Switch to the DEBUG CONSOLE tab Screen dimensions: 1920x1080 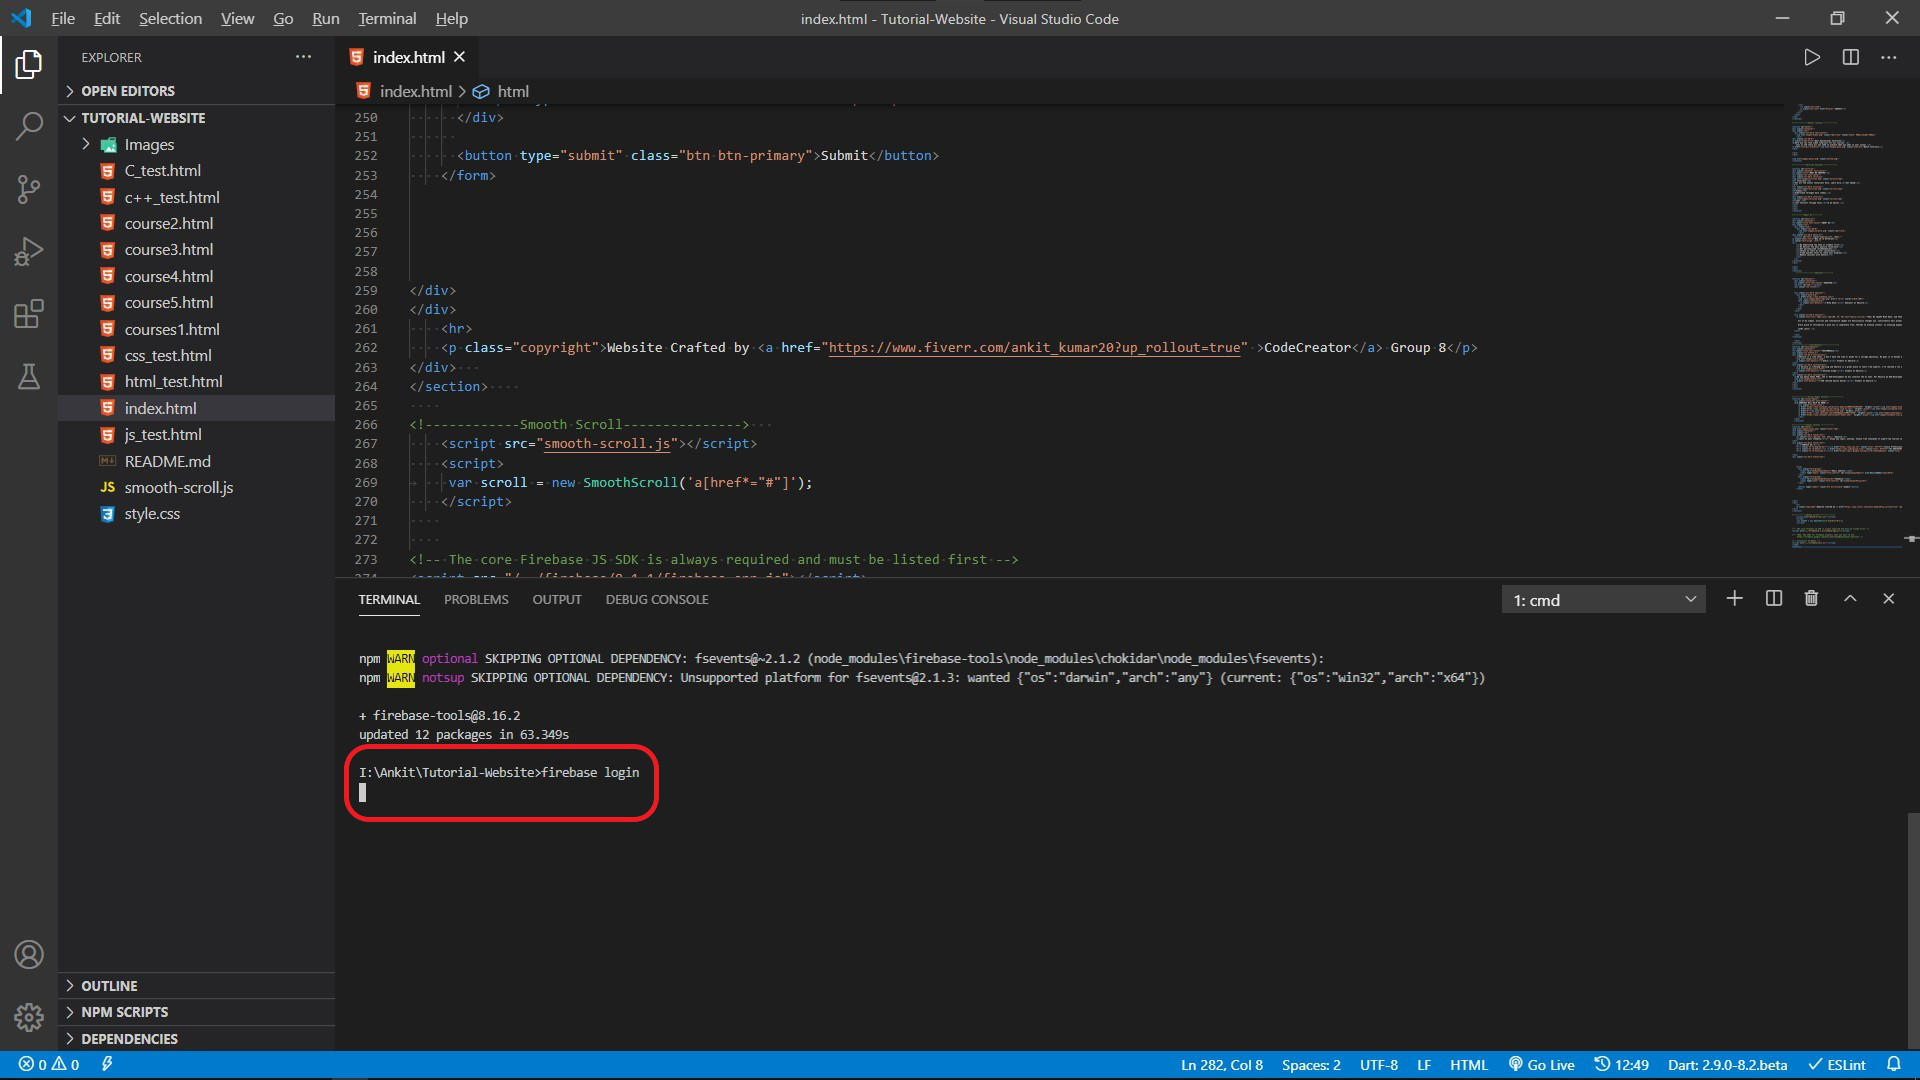coord(657,599)
